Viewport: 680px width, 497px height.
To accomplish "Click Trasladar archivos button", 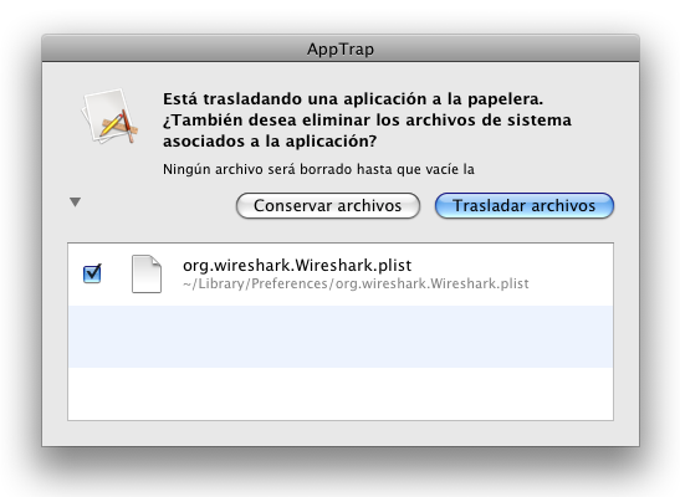I will pyautogui.click(x=524, y=206).
